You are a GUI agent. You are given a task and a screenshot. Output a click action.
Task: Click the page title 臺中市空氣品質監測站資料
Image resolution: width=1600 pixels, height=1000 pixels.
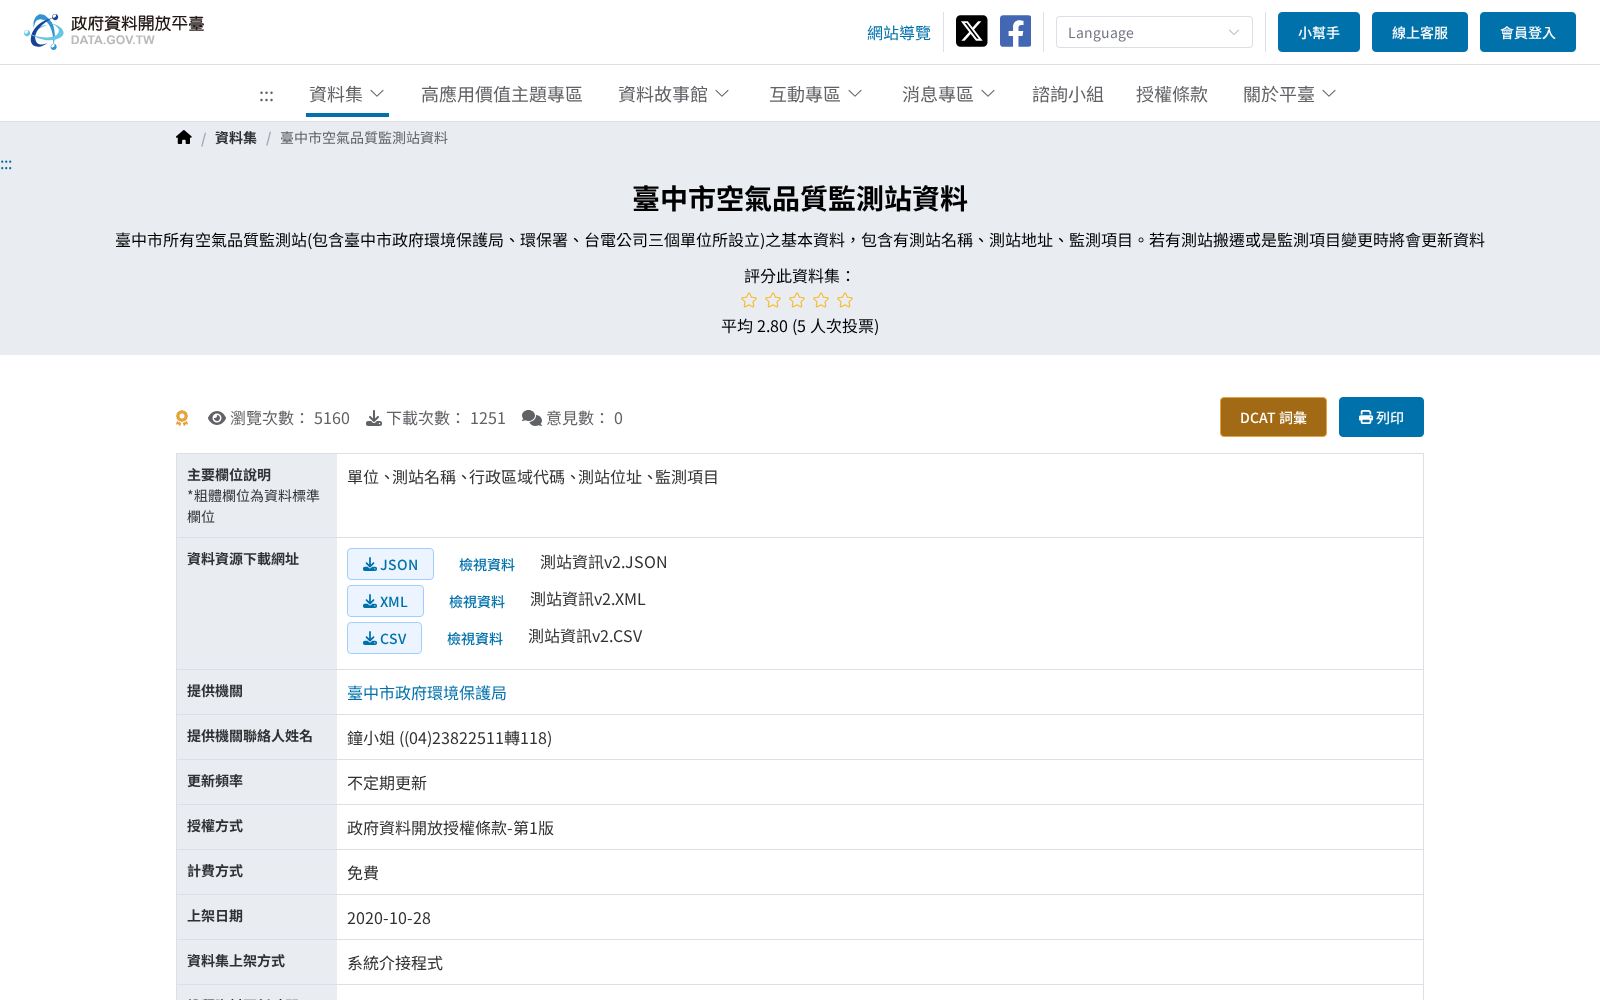coord(800,199)
